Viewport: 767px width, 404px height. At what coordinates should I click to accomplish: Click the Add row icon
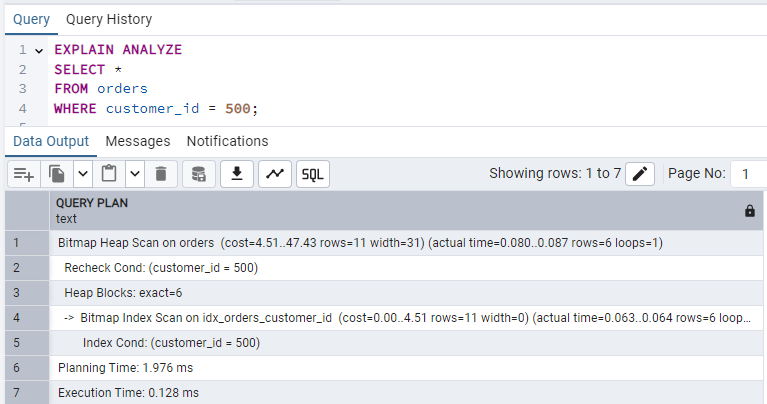coord(23,174)
